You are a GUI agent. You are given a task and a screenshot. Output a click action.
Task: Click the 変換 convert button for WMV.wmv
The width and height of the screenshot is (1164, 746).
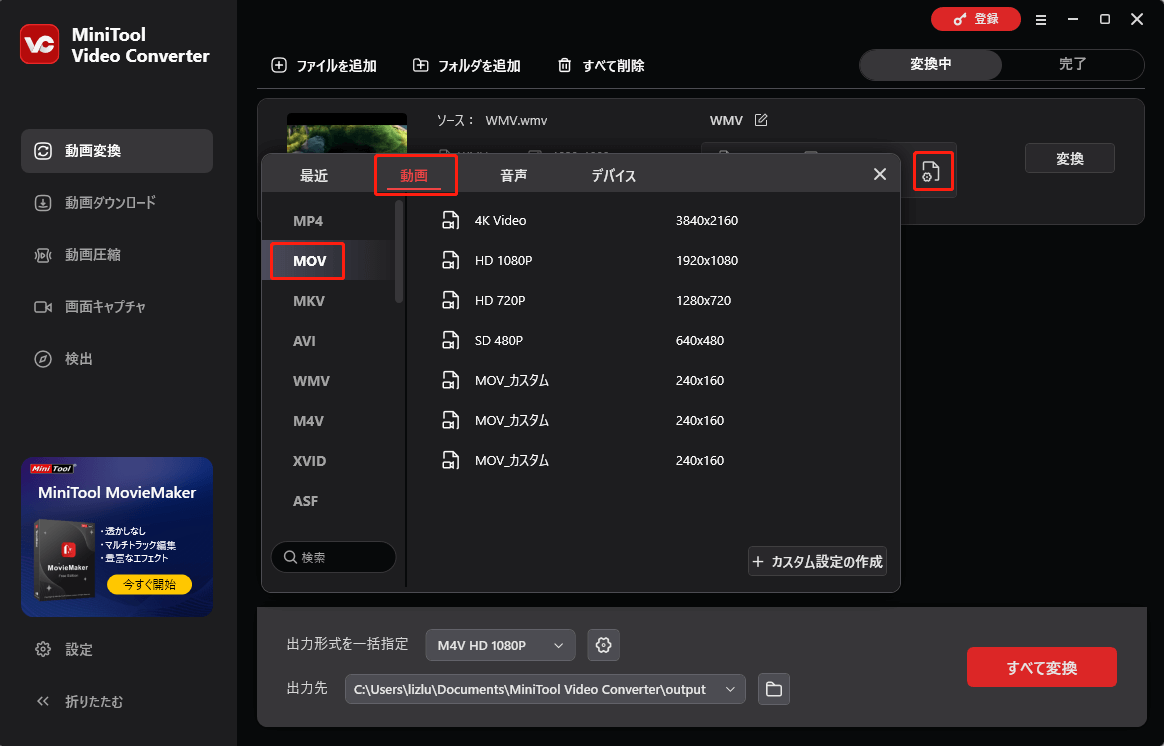pos(1070,158)
